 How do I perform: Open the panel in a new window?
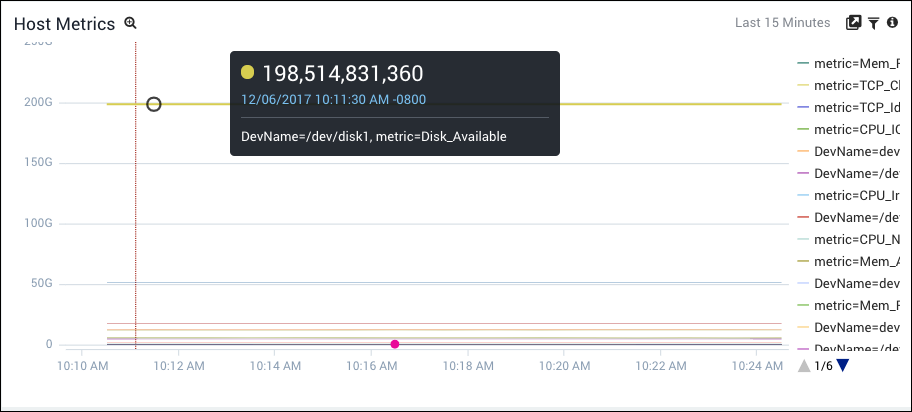pos(853,23)
